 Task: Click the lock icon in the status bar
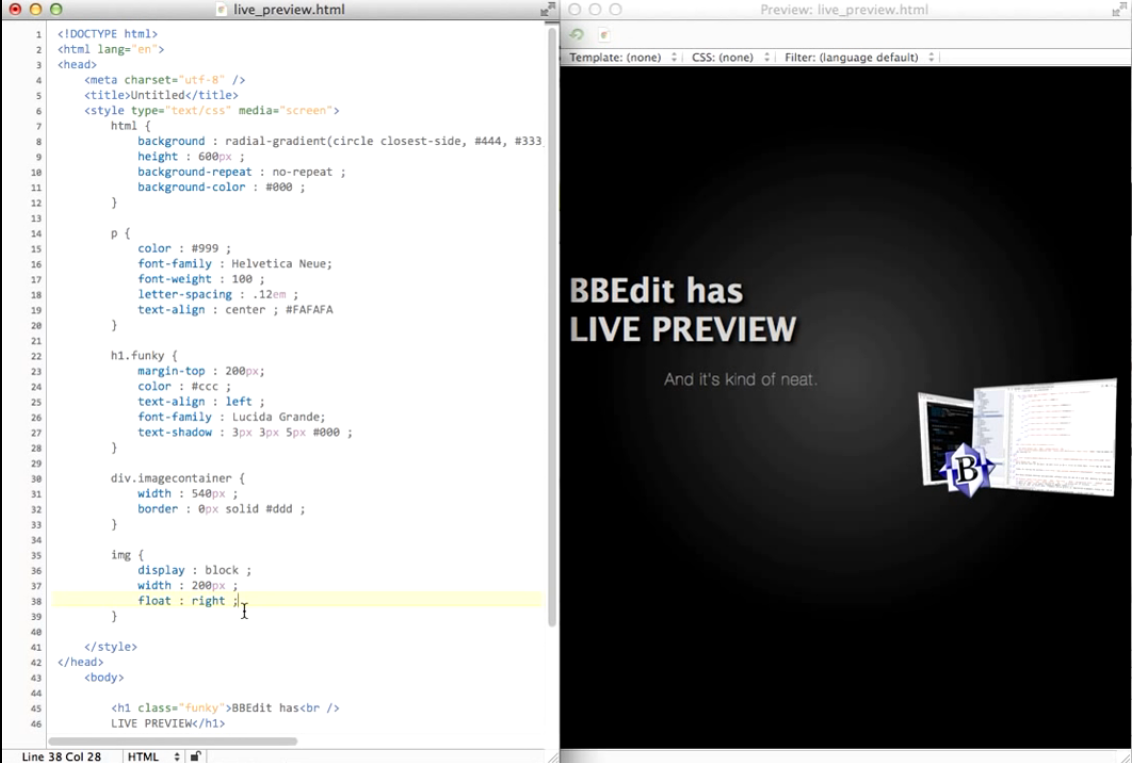[197, 756]
